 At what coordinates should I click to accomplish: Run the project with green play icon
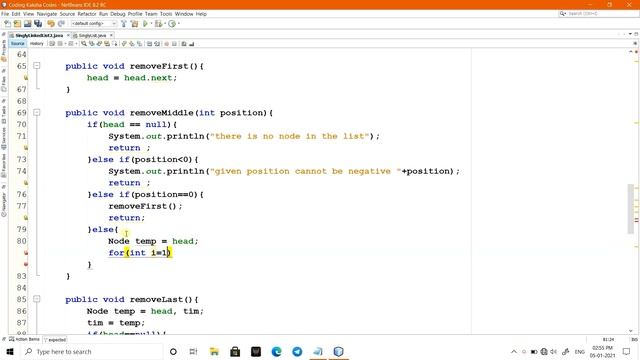(x=145, y=24)
